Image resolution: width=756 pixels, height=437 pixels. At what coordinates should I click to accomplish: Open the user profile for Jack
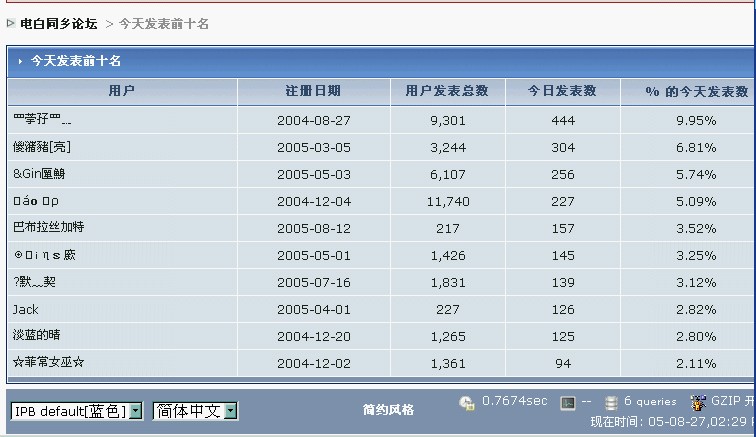26,310
